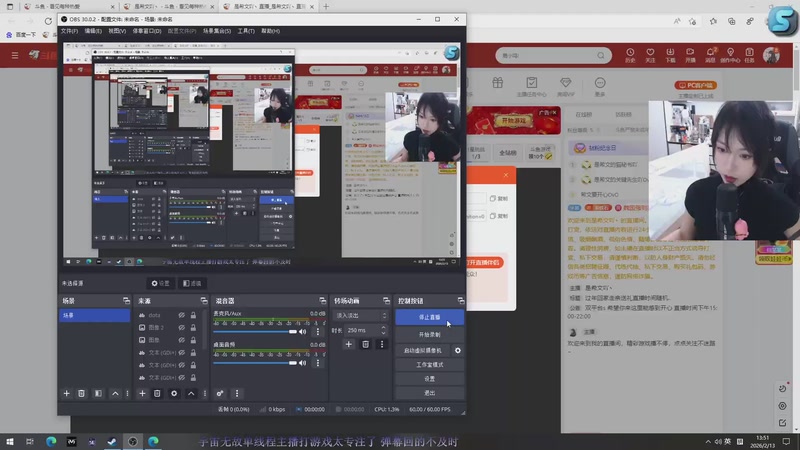Pop out the 场景 dock via its header icon
This screenshot has width=800, height=450.
coord(126,301)
